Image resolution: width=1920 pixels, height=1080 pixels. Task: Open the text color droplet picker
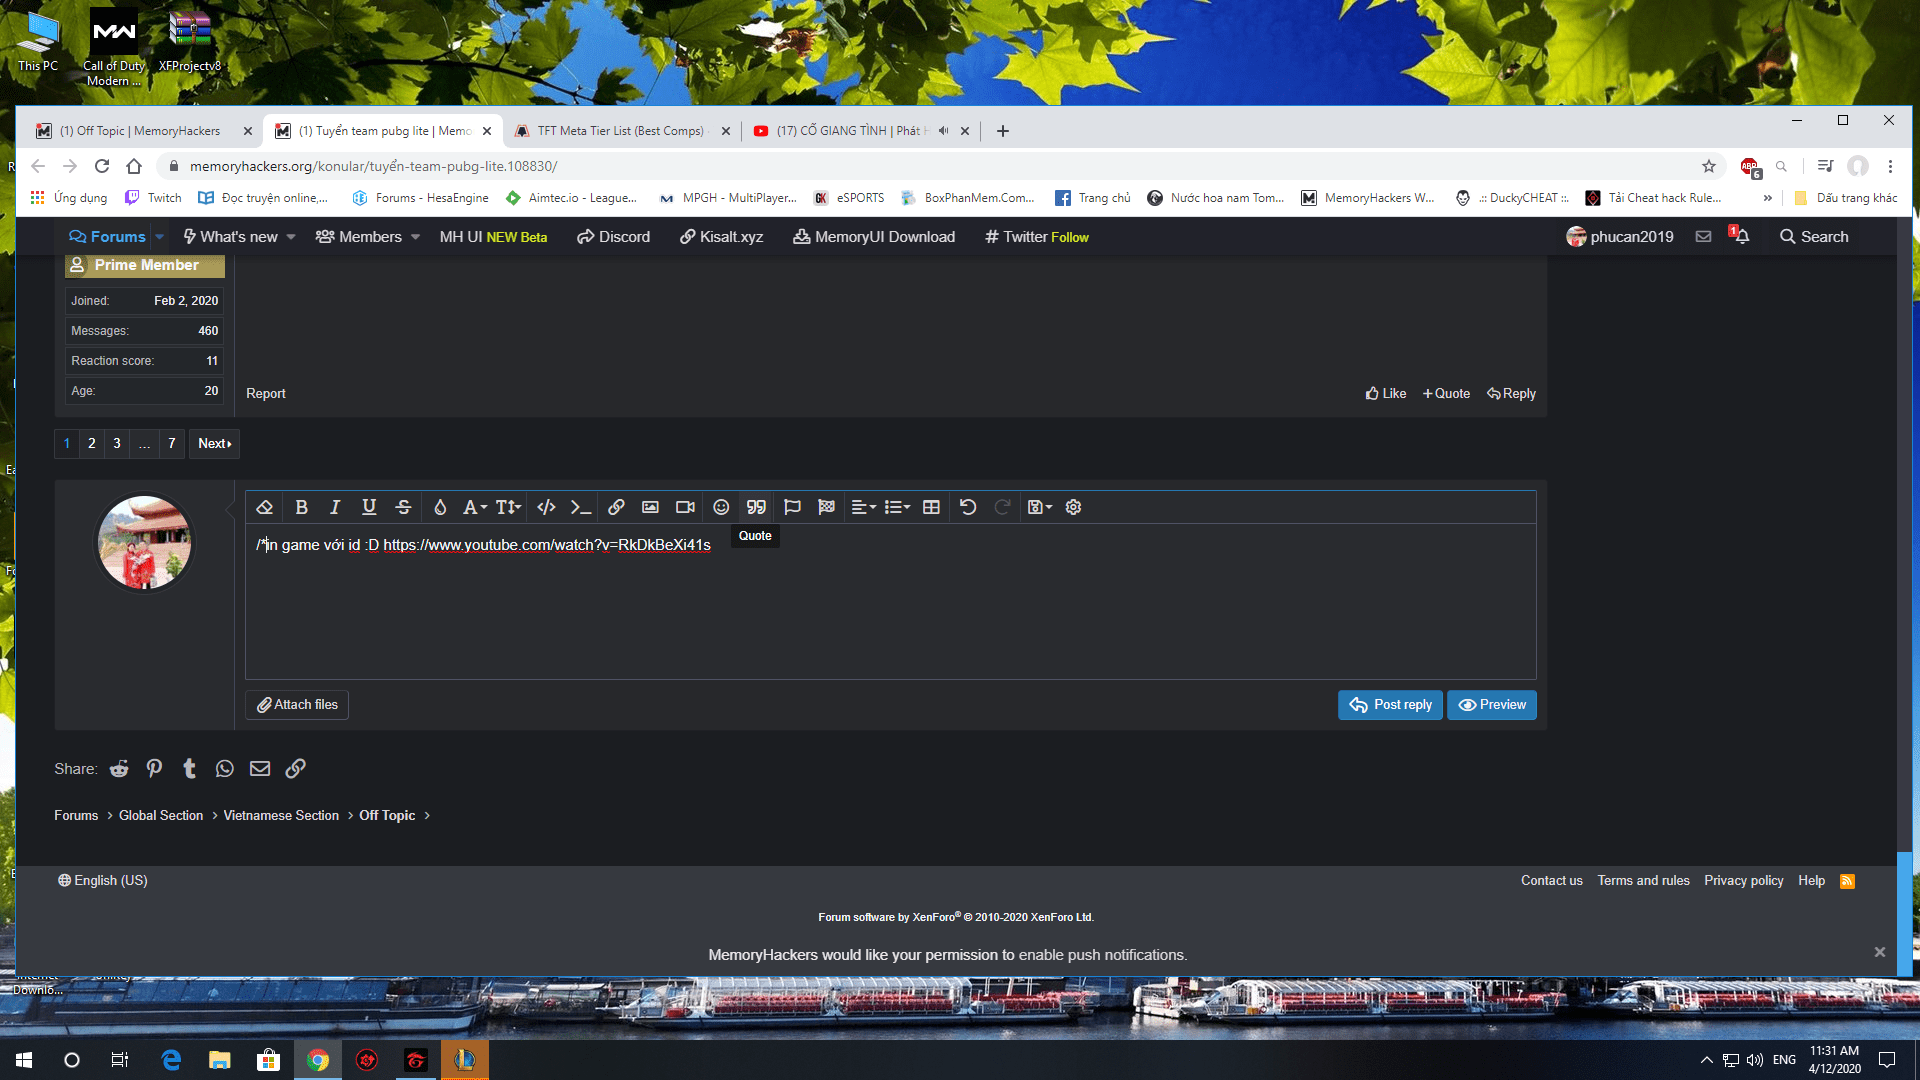[440, 507]
